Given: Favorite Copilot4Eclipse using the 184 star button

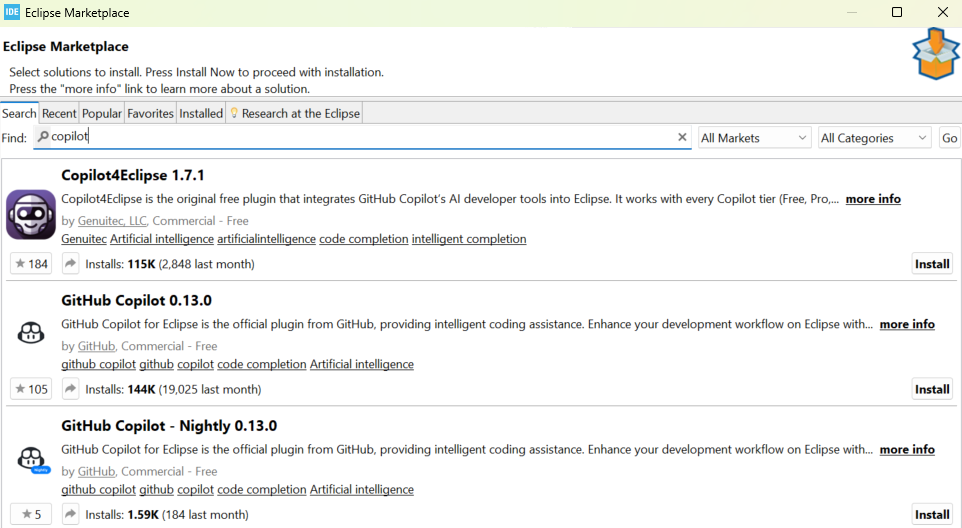Looking at the screenshot, I should pos(31,264).
